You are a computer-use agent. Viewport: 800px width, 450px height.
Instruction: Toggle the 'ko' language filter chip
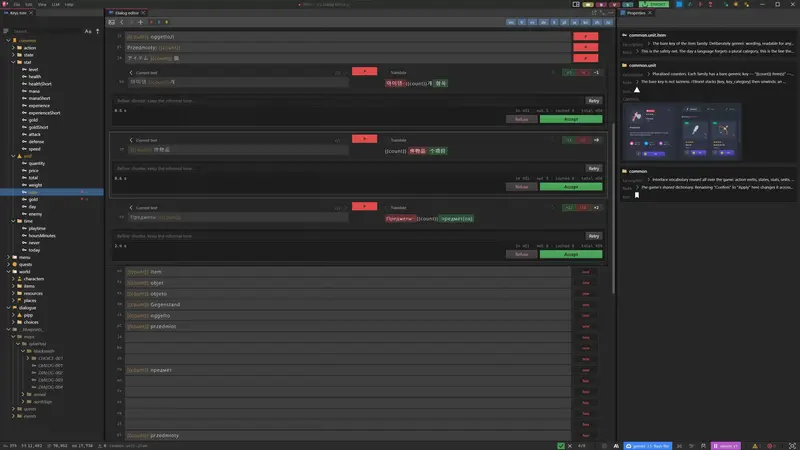tap(586, 22)
